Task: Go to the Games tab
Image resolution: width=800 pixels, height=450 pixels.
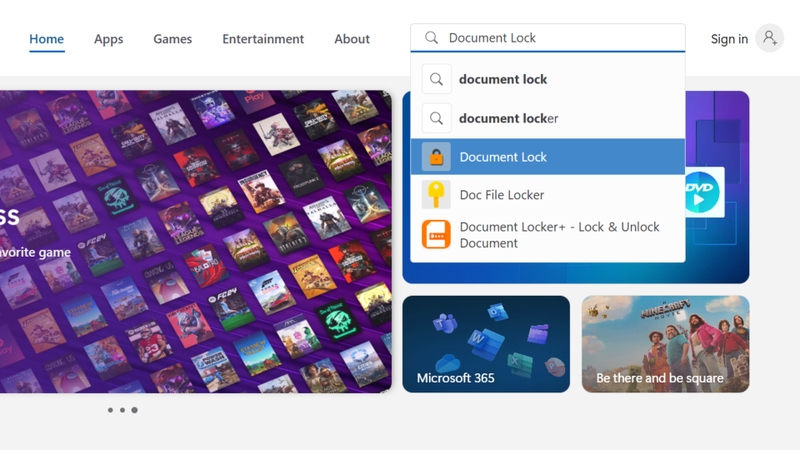Action: (x=172, y=39)
